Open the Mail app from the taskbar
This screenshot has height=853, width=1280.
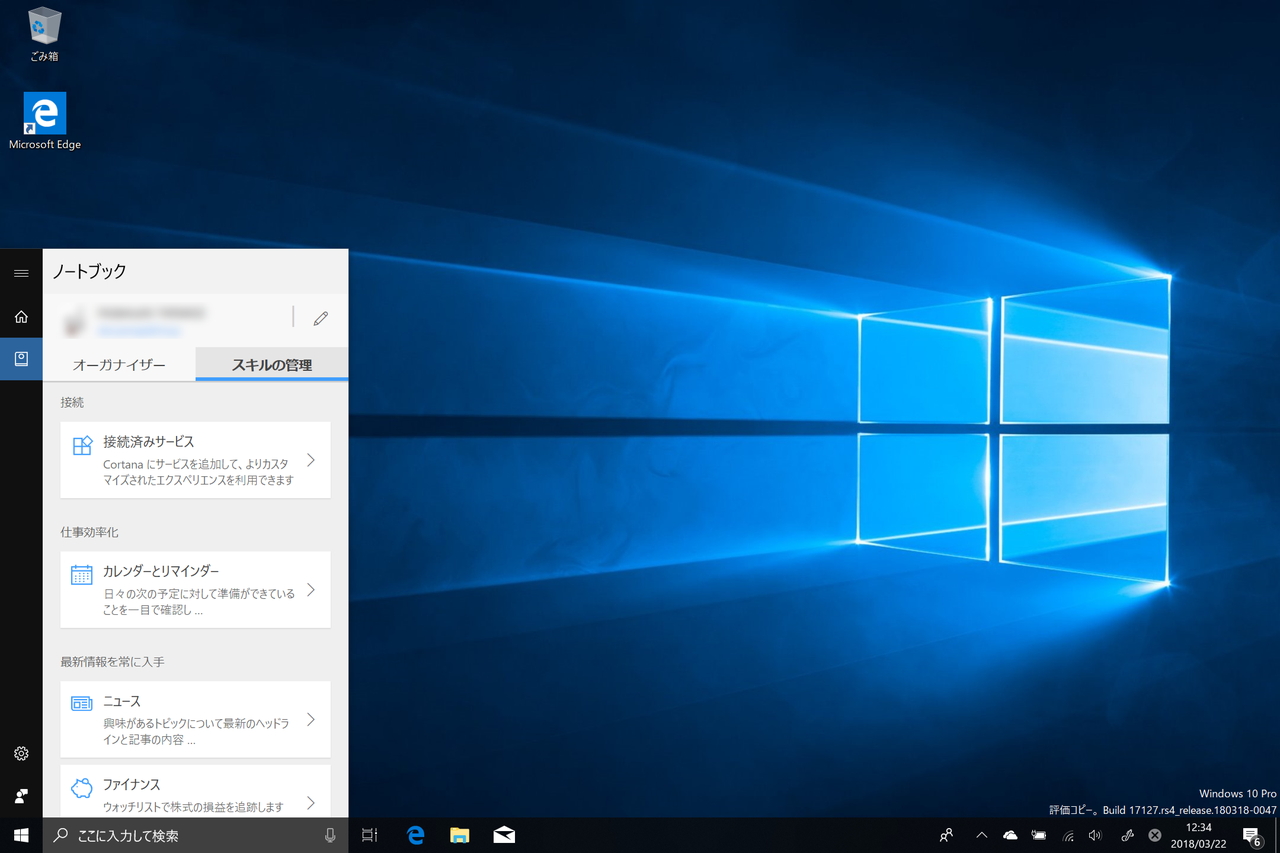point(503,834)
